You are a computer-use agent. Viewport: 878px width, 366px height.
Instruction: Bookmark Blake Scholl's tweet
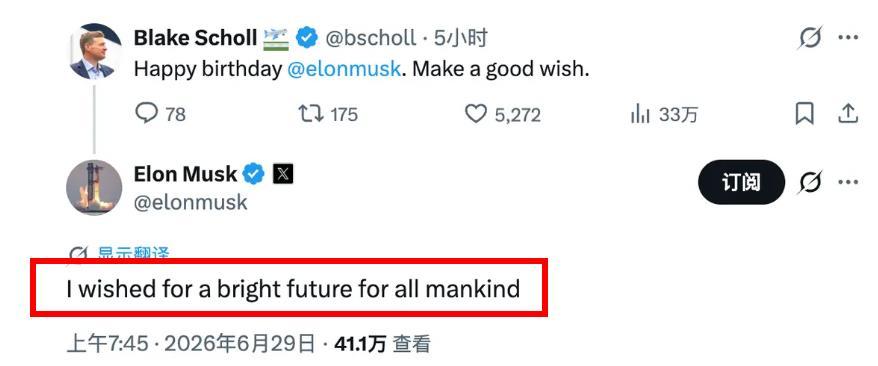[x=805, y=114]
